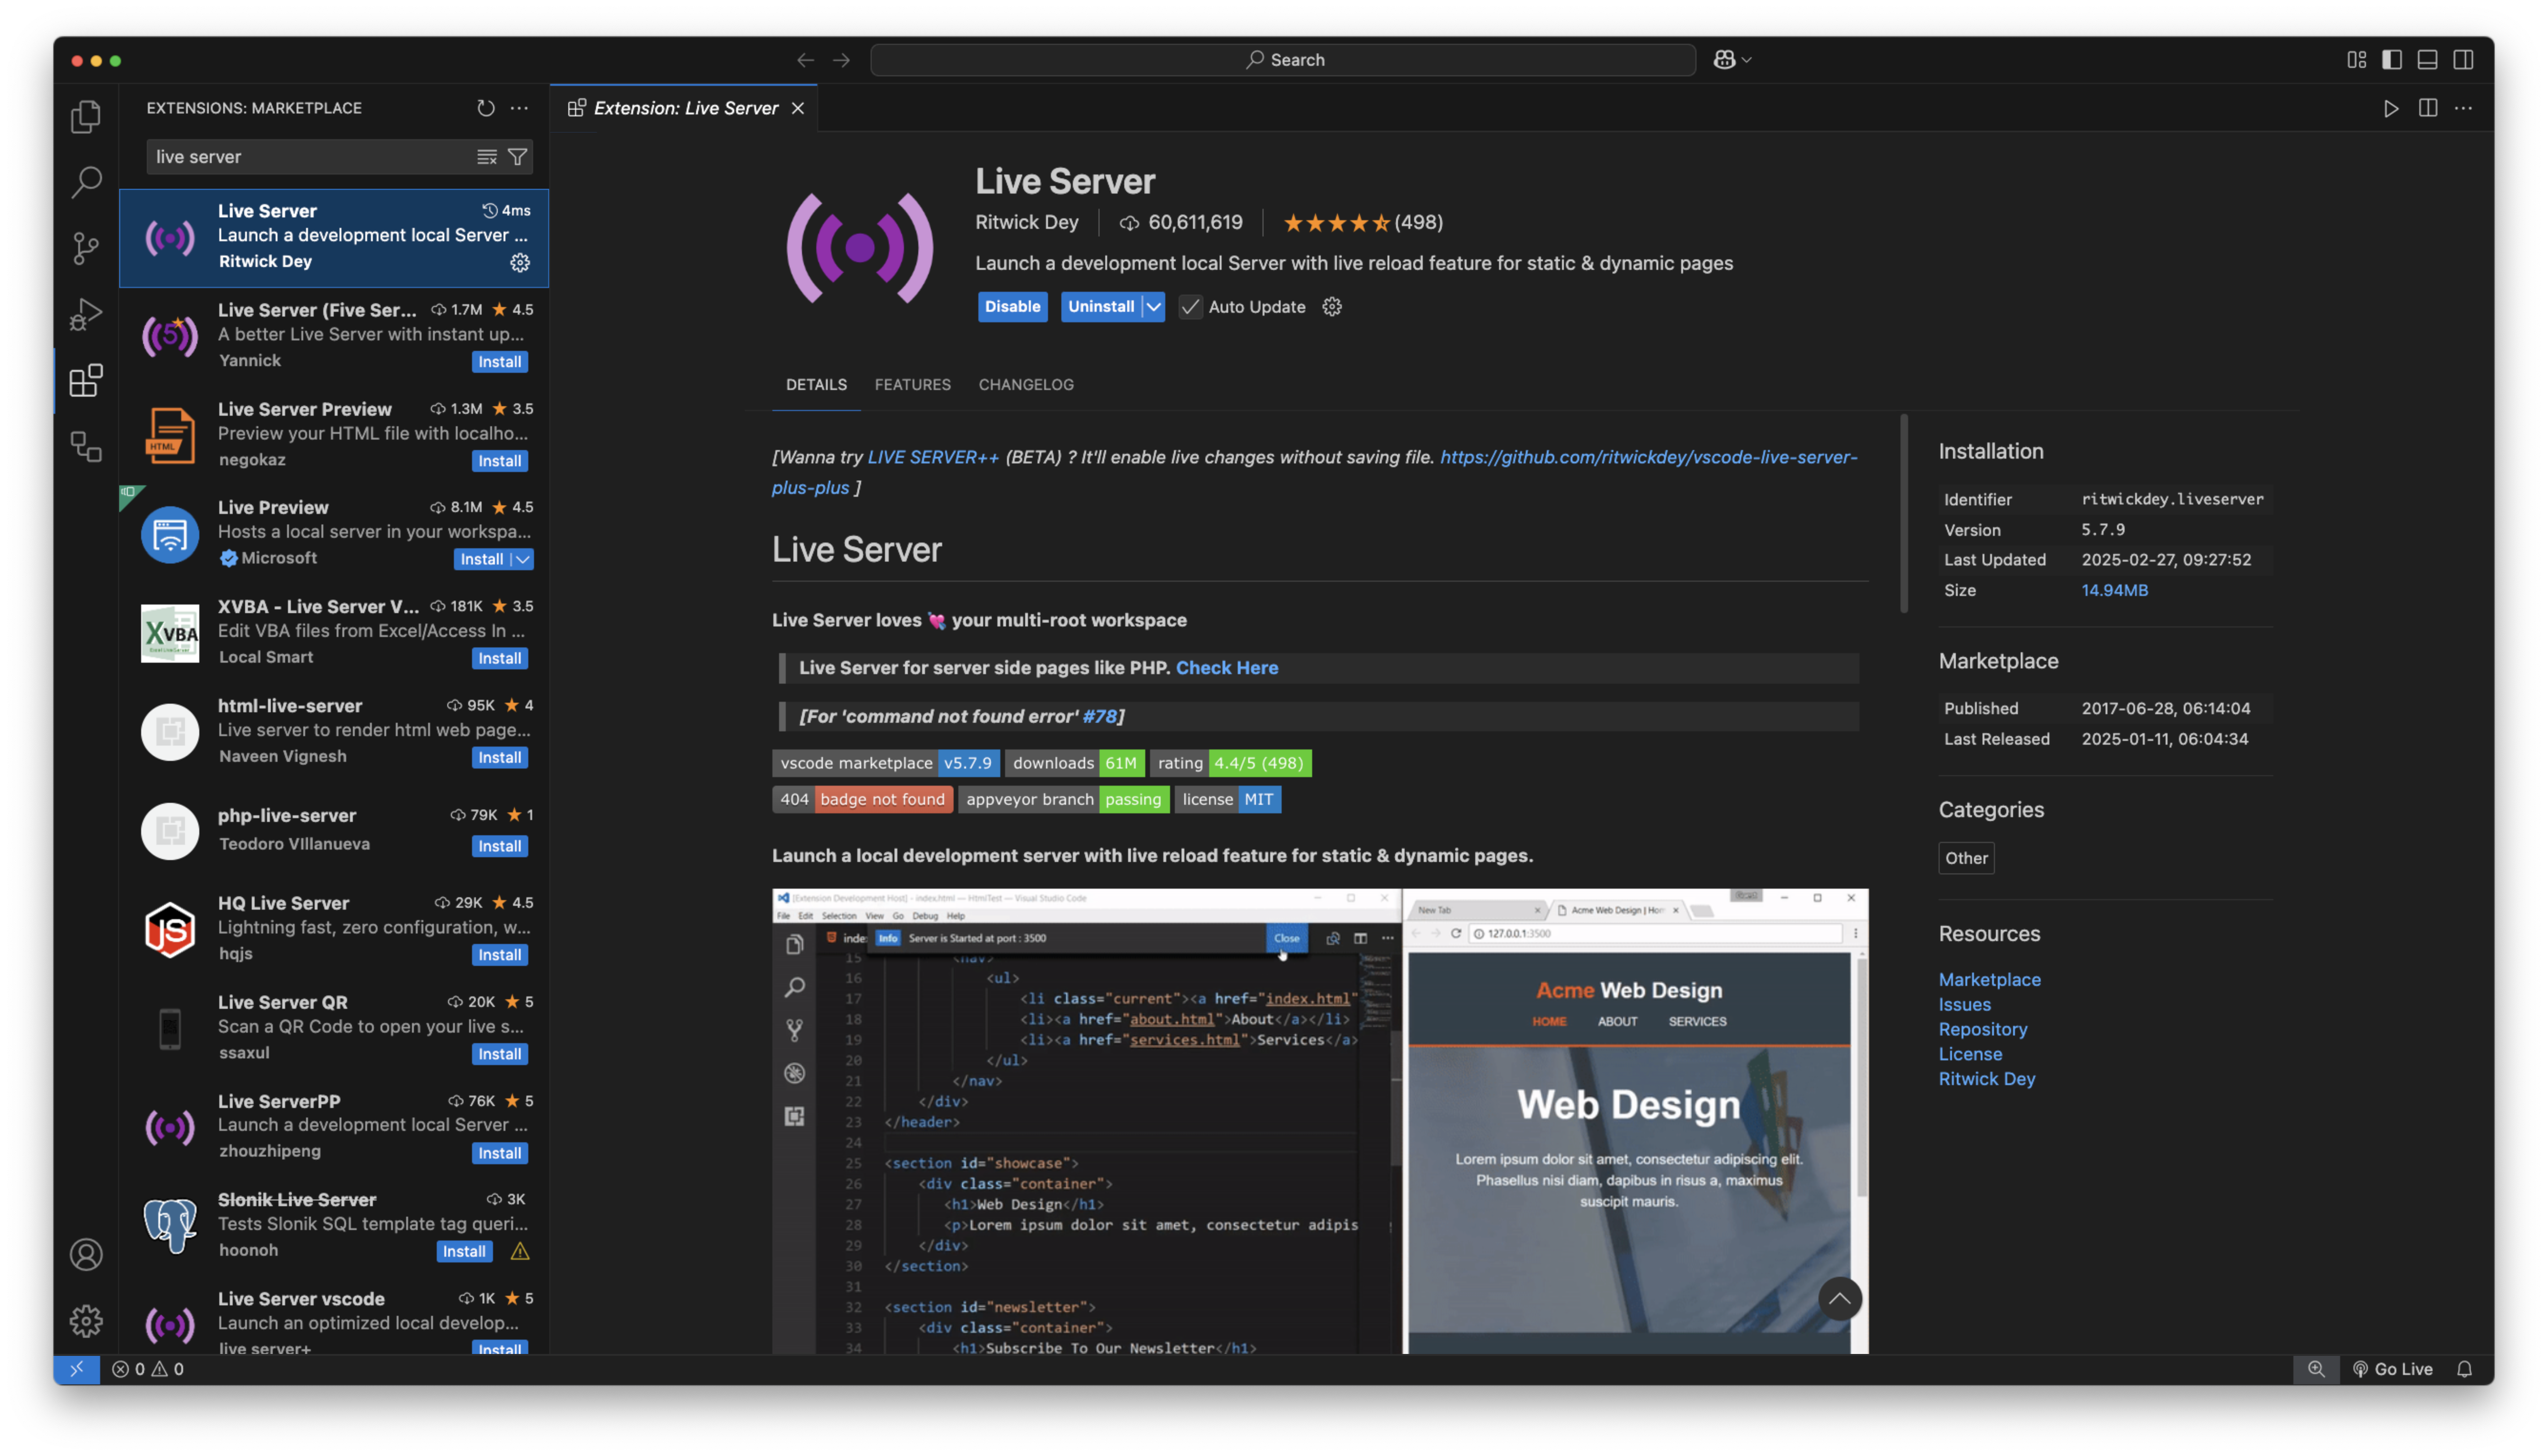Open the Explorer view in activity bar
This screenshot has height=1456, width=2548.
pyautogui.click(x=86, y=117)
